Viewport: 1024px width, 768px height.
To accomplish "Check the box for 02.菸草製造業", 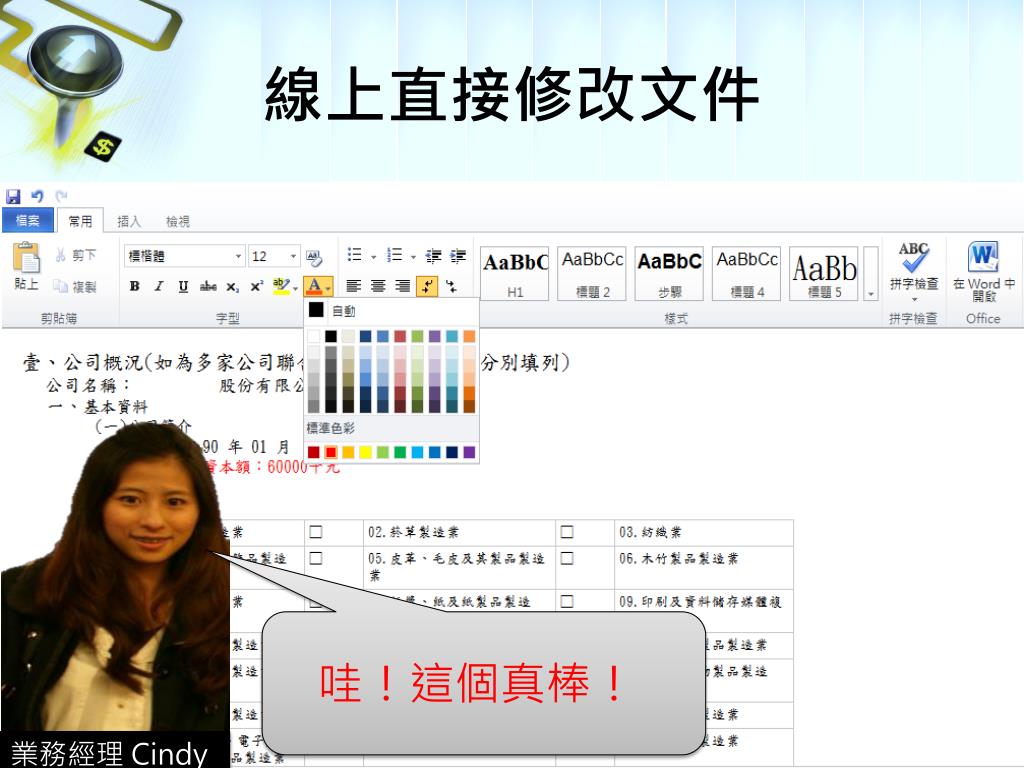I will (315, 532).
